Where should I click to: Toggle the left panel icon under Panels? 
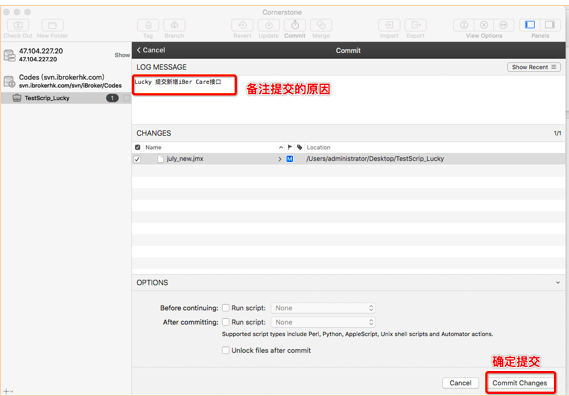coord(530,25)
